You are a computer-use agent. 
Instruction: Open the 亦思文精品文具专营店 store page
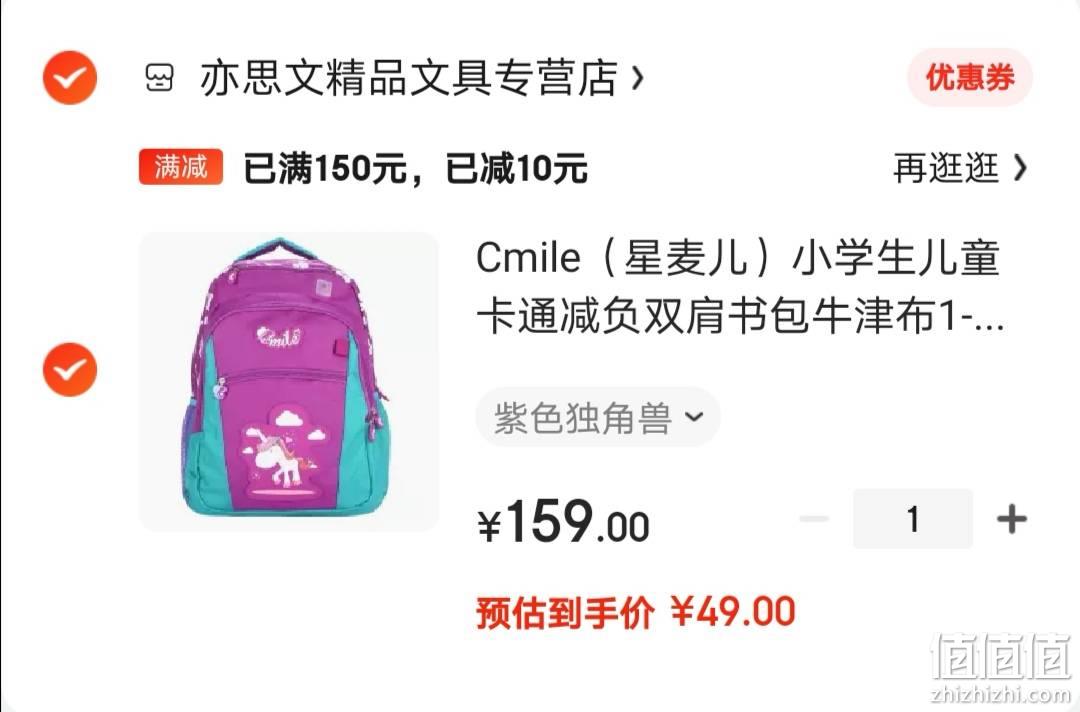[409, 78]
